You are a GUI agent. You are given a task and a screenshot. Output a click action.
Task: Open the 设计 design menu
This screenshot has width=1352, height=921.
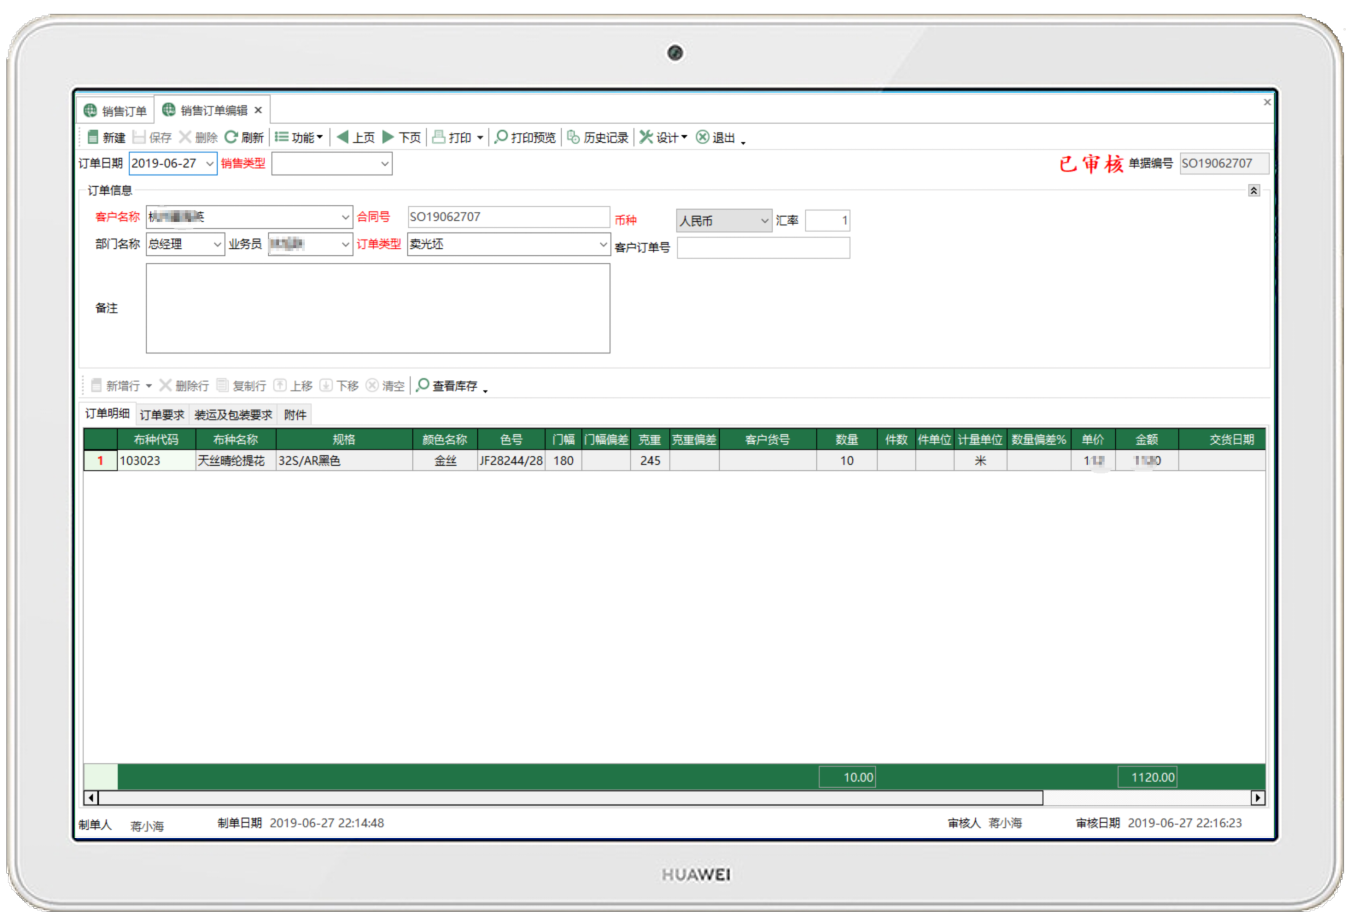click(664, 137)
